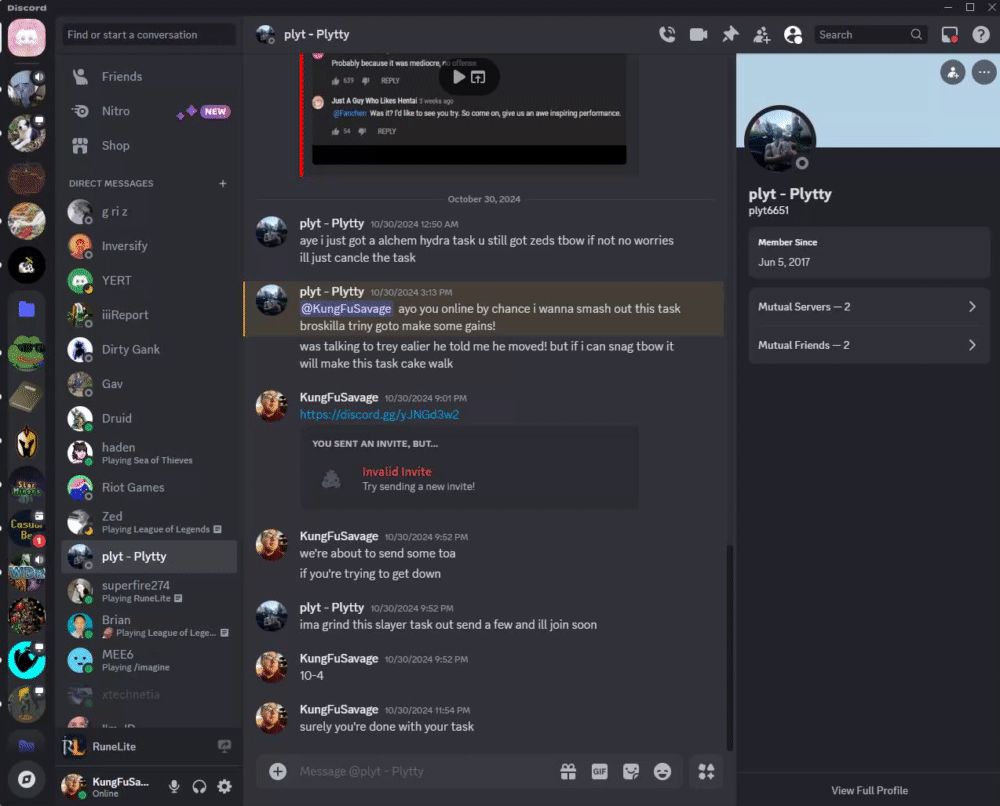Image resolution: width=1000 pixels, height=806 pixels.
Task: Open DM with Zed
Action: click(149, 522)
